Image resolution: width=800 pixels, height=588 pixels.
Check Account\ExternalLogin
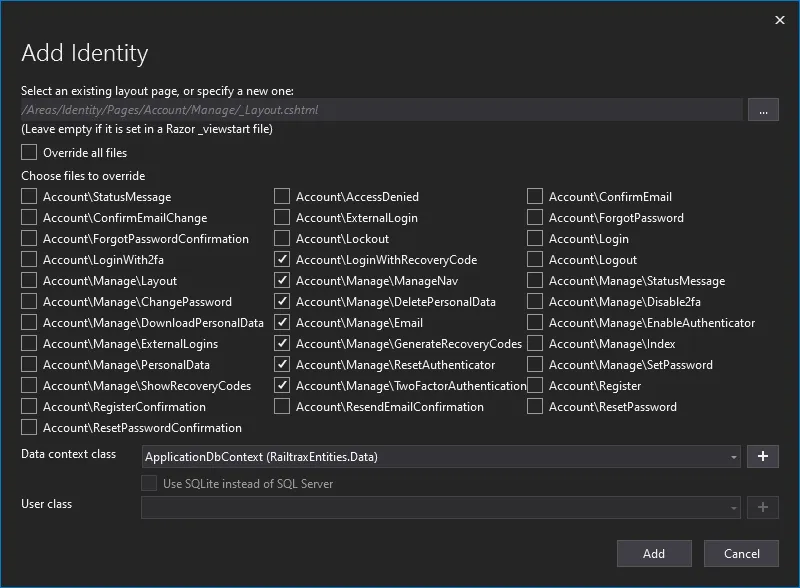282,217
